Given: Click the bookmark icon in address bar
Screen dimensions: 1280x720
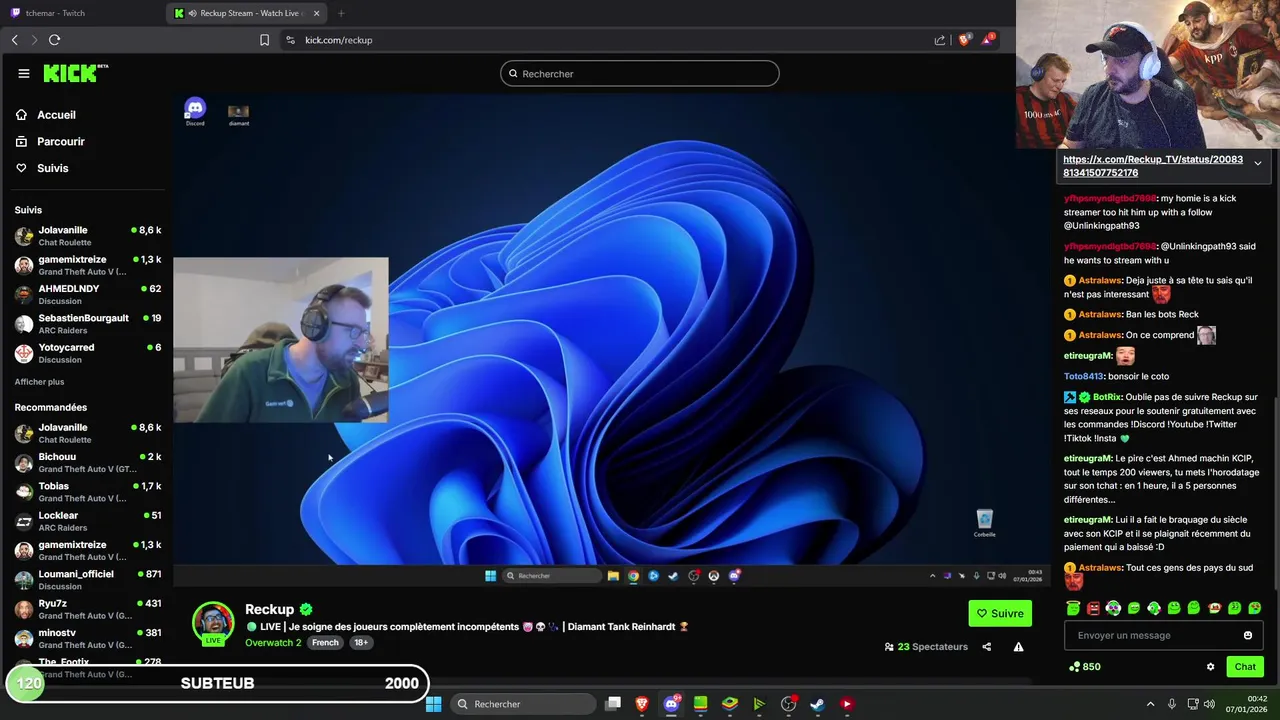Looking at the screenshot, I should (x=264, y=40).
